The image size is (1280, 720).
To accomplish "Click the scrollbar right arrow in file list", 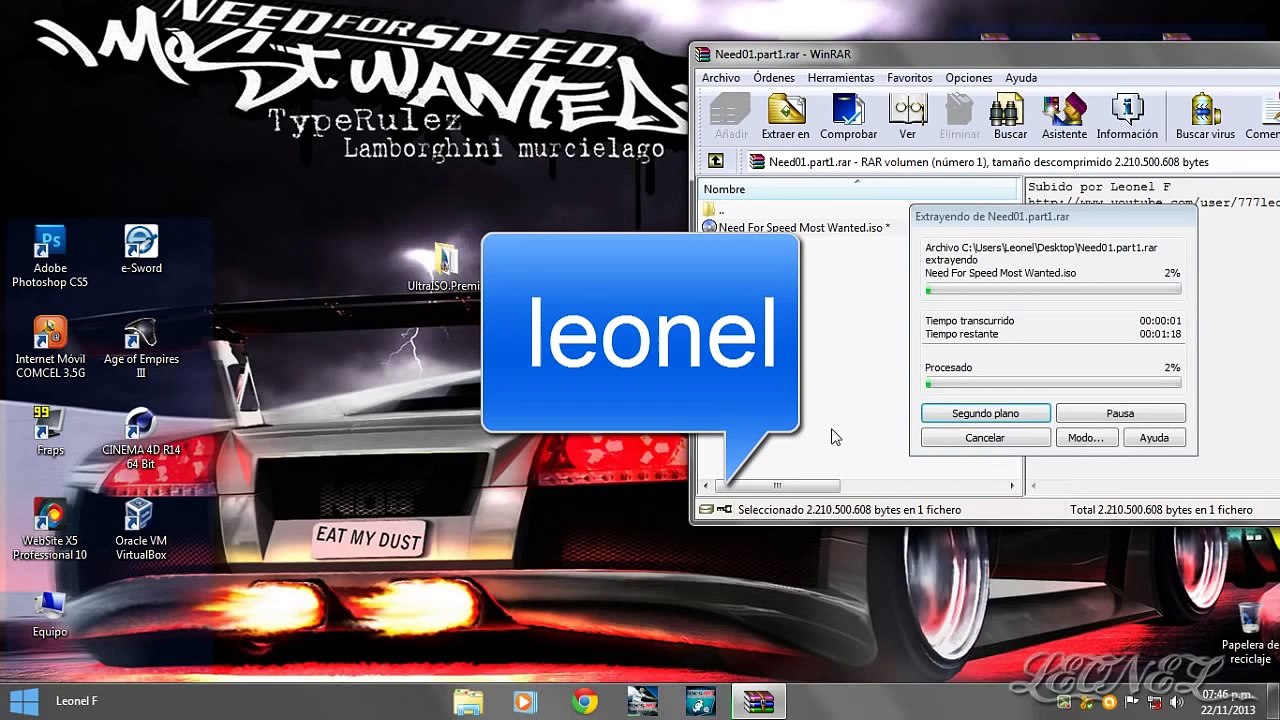I will click(1011, 486).
